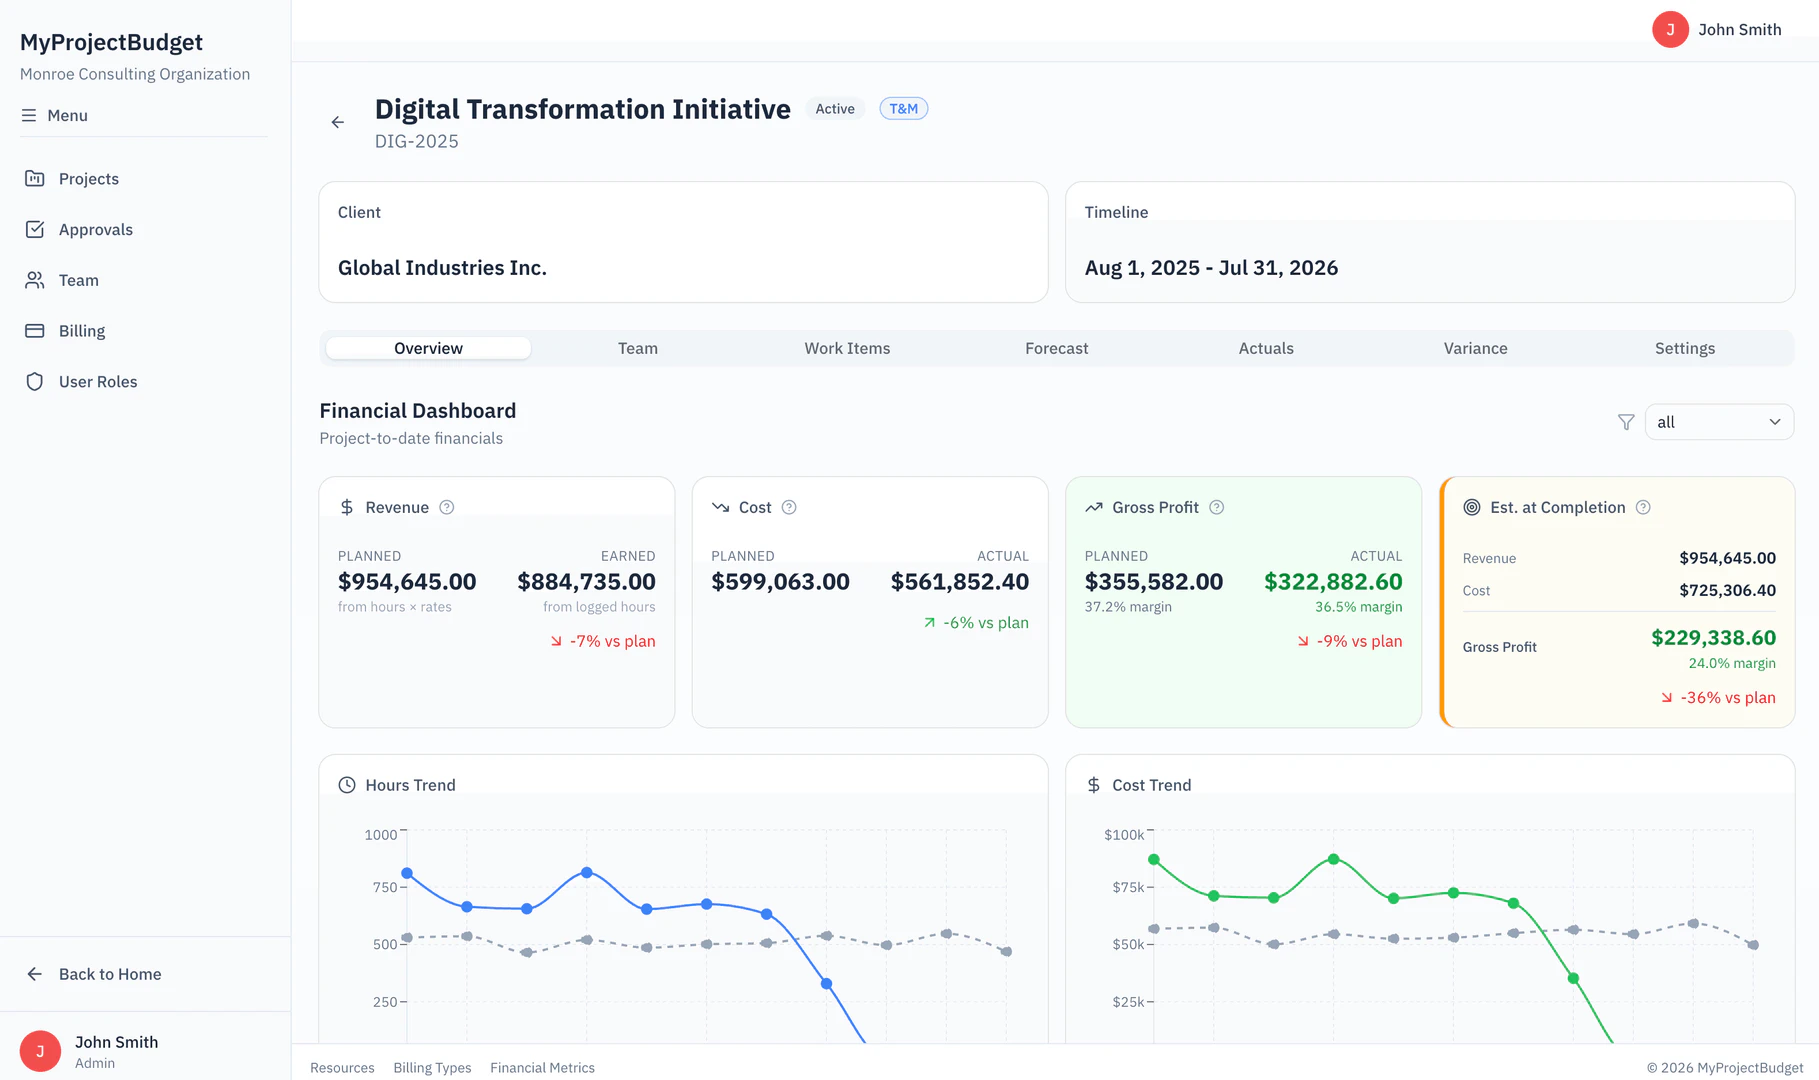This screenshot has width=1819, height=1080.
Task: Open John Smith's avatar in the top right
Action: click(1670, 29)
